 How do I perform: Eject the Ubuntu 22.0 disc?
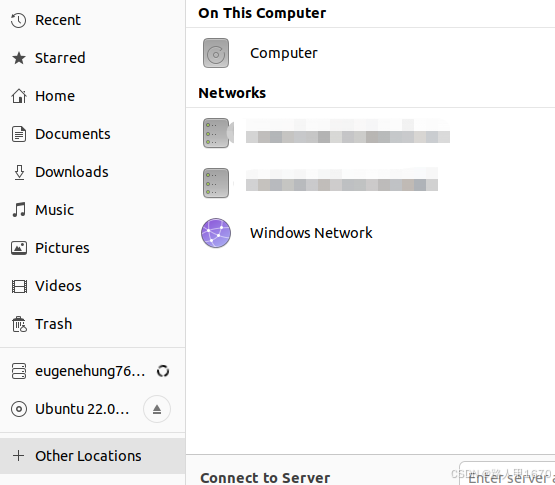pyautogui.click(x=157, y=409)
